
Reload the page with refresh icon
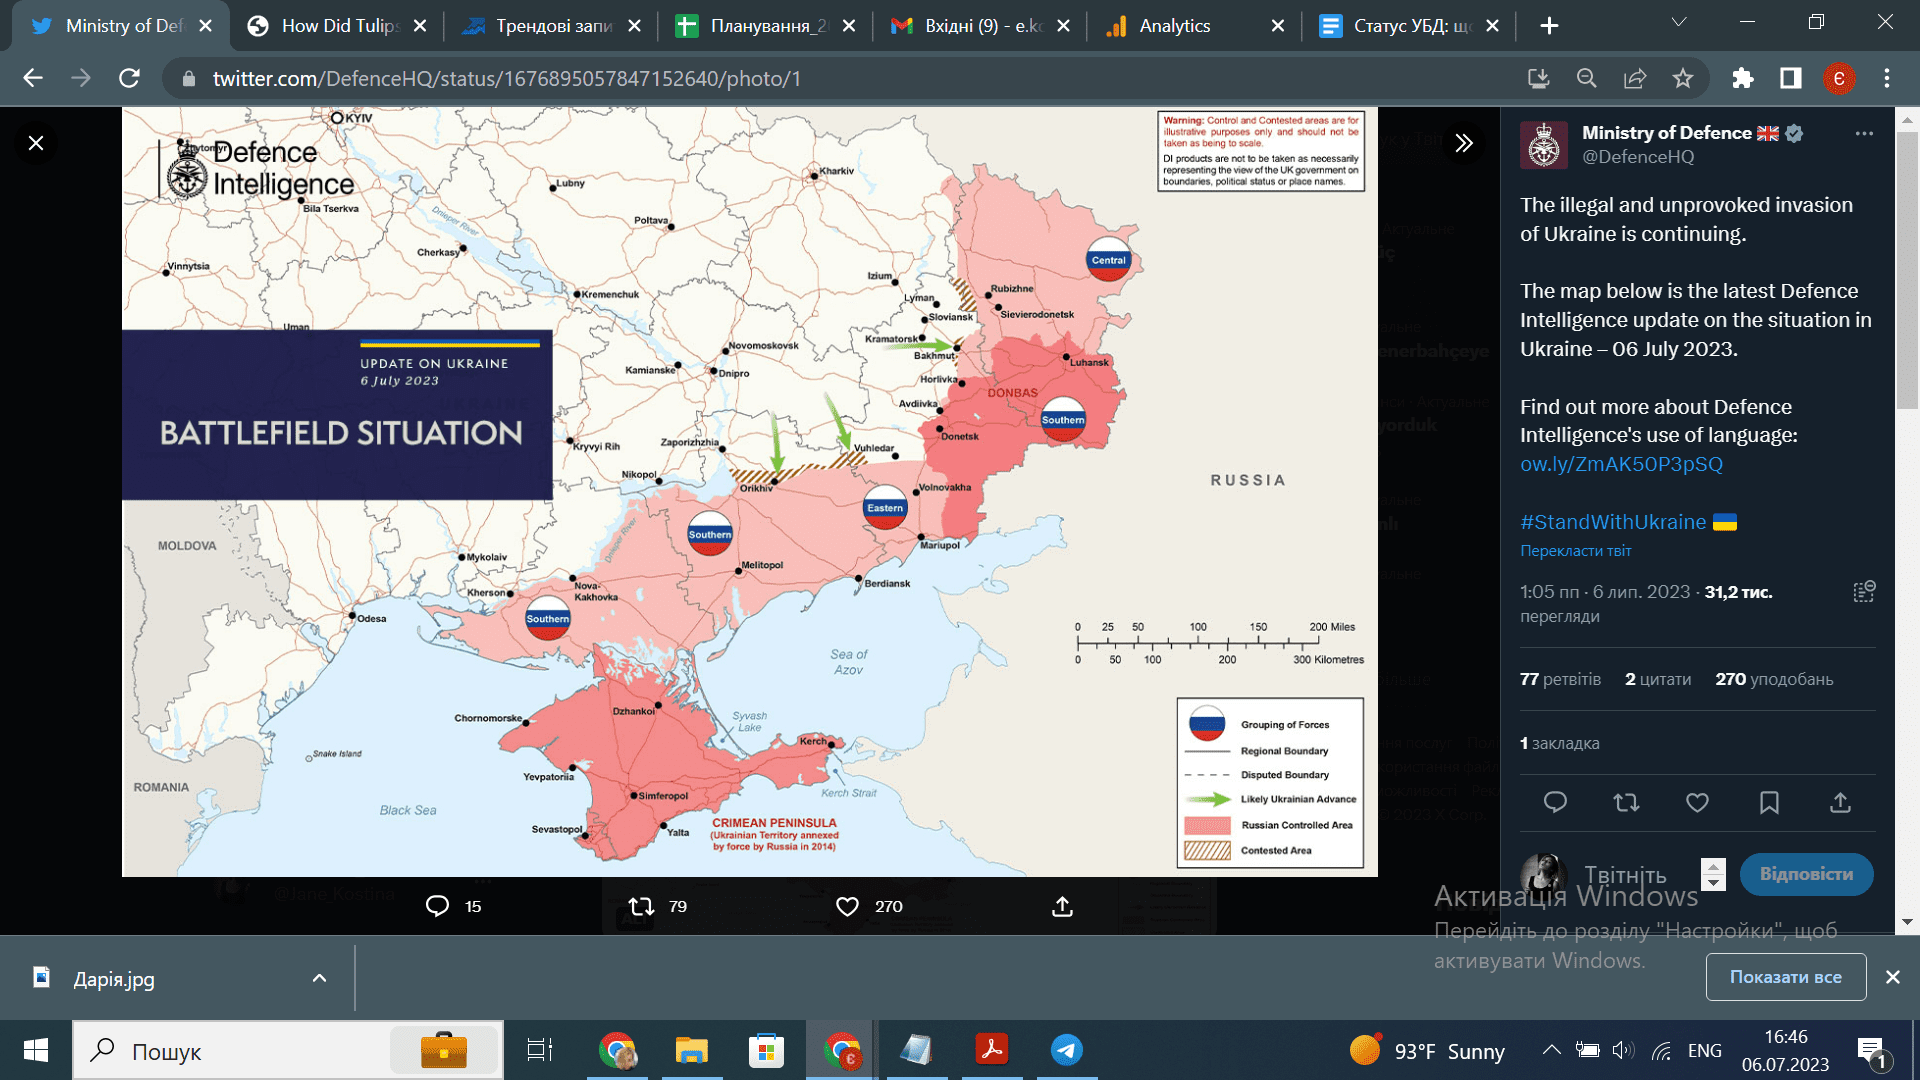[x=129, y=78]
